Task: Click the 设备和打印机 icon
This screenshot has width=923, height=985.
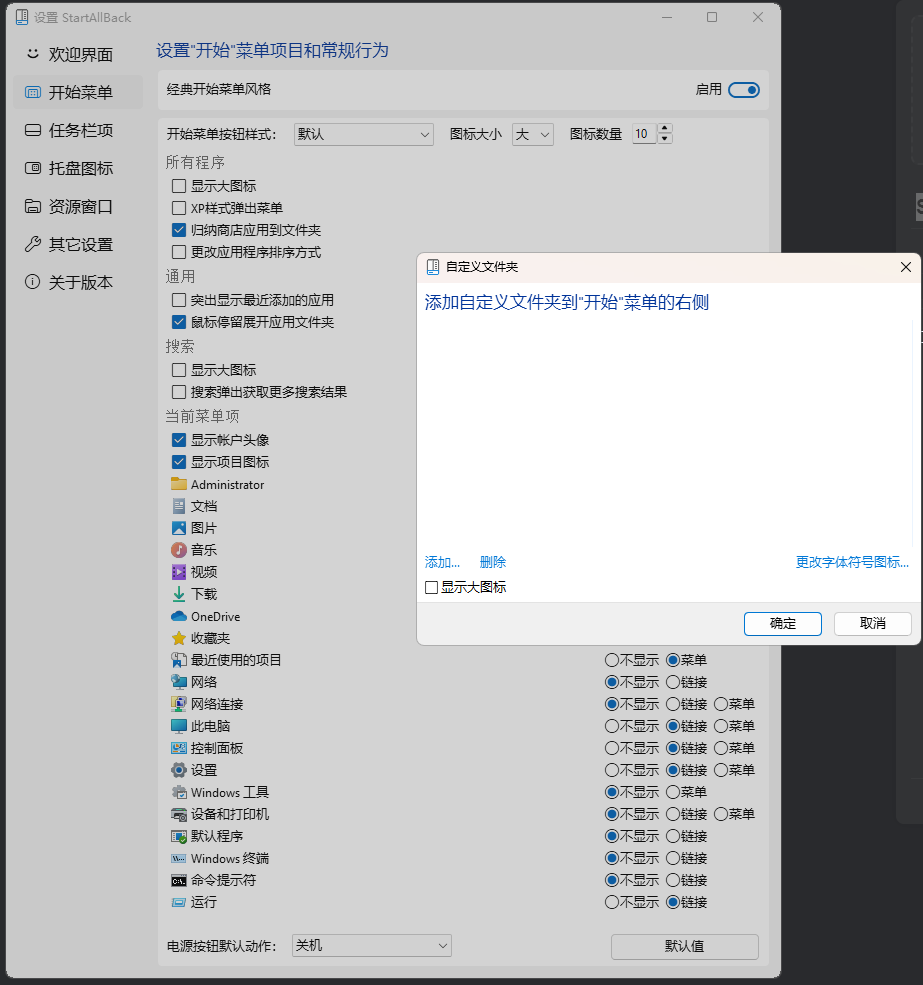Action: coord(179,814)
